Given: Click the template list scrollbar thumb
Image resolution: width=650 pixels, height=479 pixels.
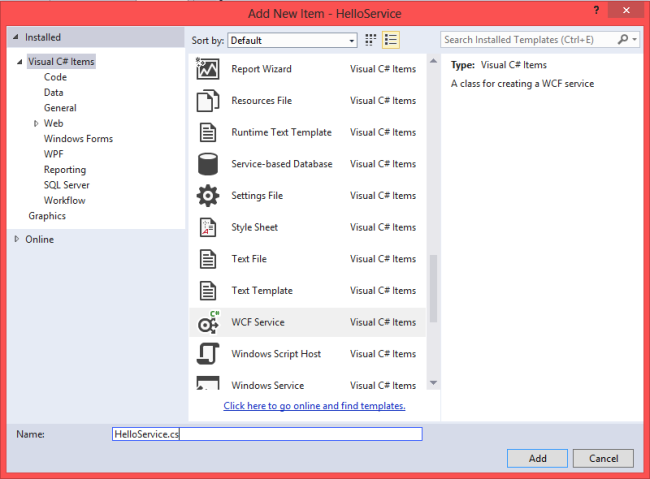Looking at the screenshot, I should click(x=433, y=289).
